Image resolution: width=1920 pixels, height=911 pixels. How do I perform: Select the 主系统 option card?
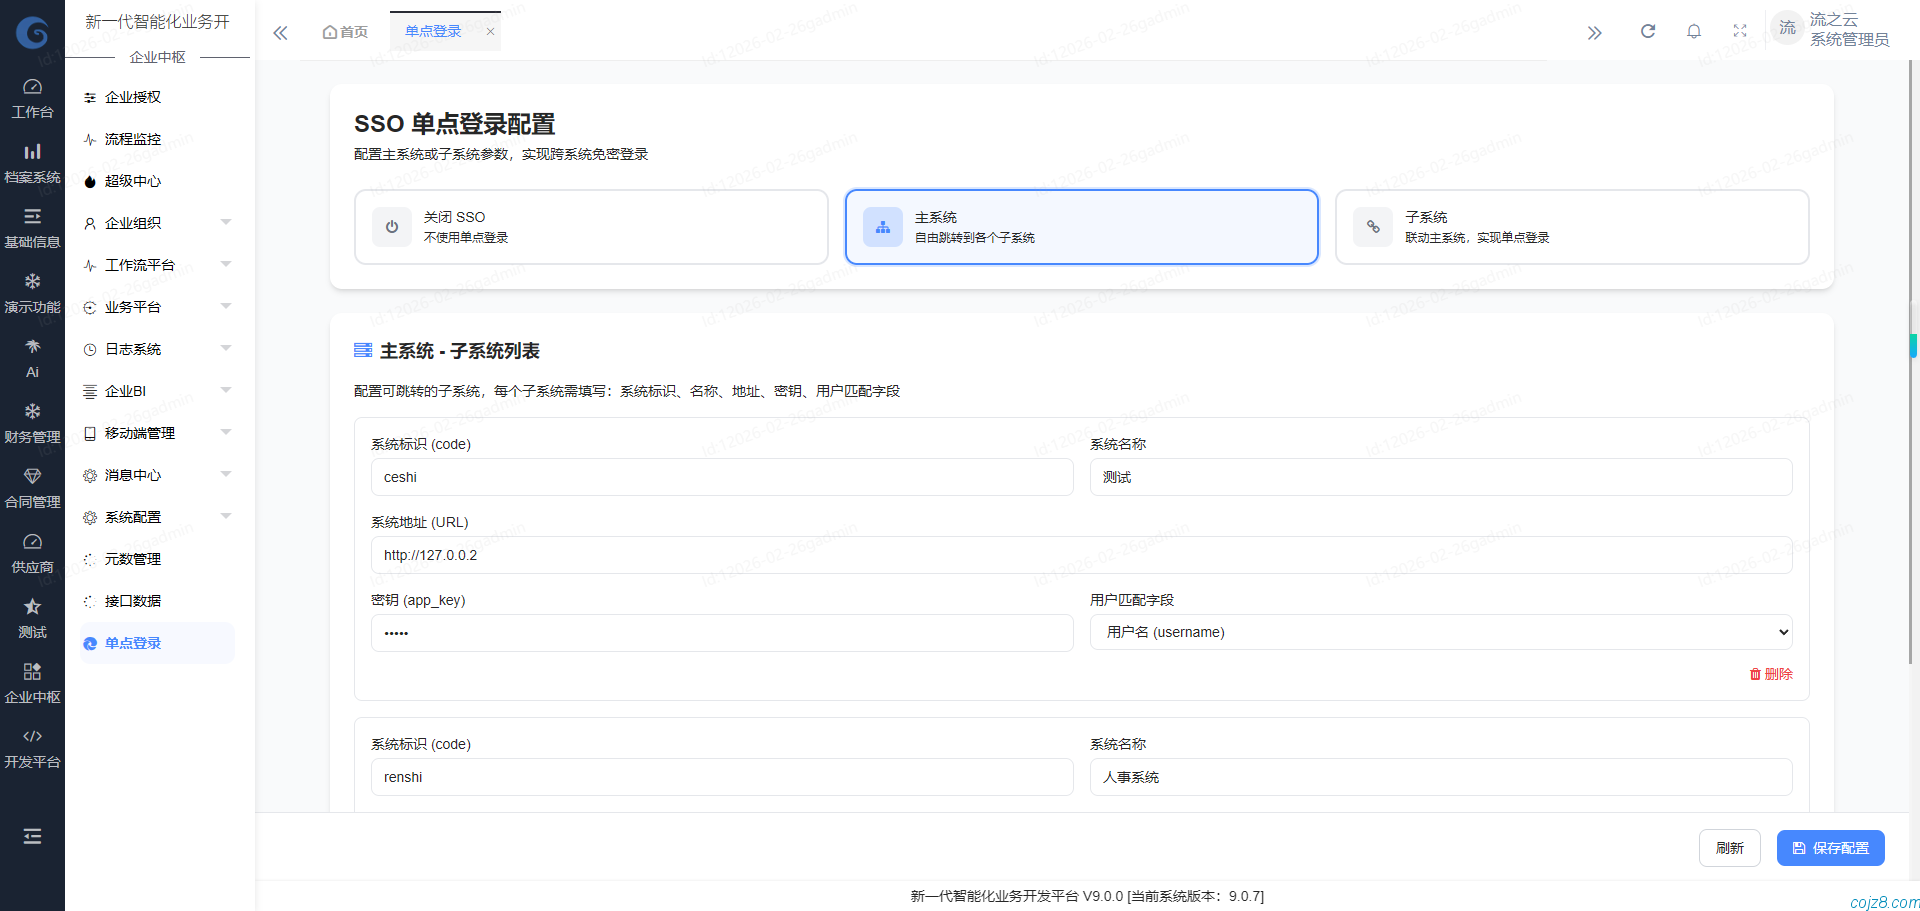coord(1081,227)
